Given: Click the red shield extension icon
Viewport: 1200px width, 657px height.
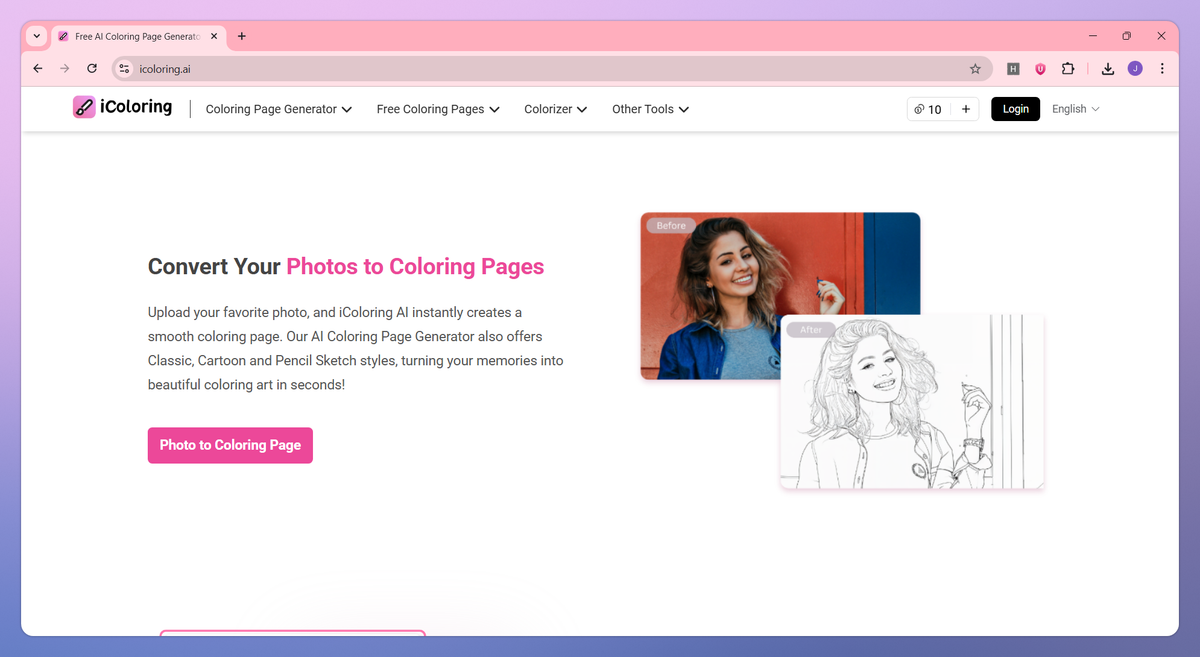Looking at the screenshot, I should point(1040,69).
